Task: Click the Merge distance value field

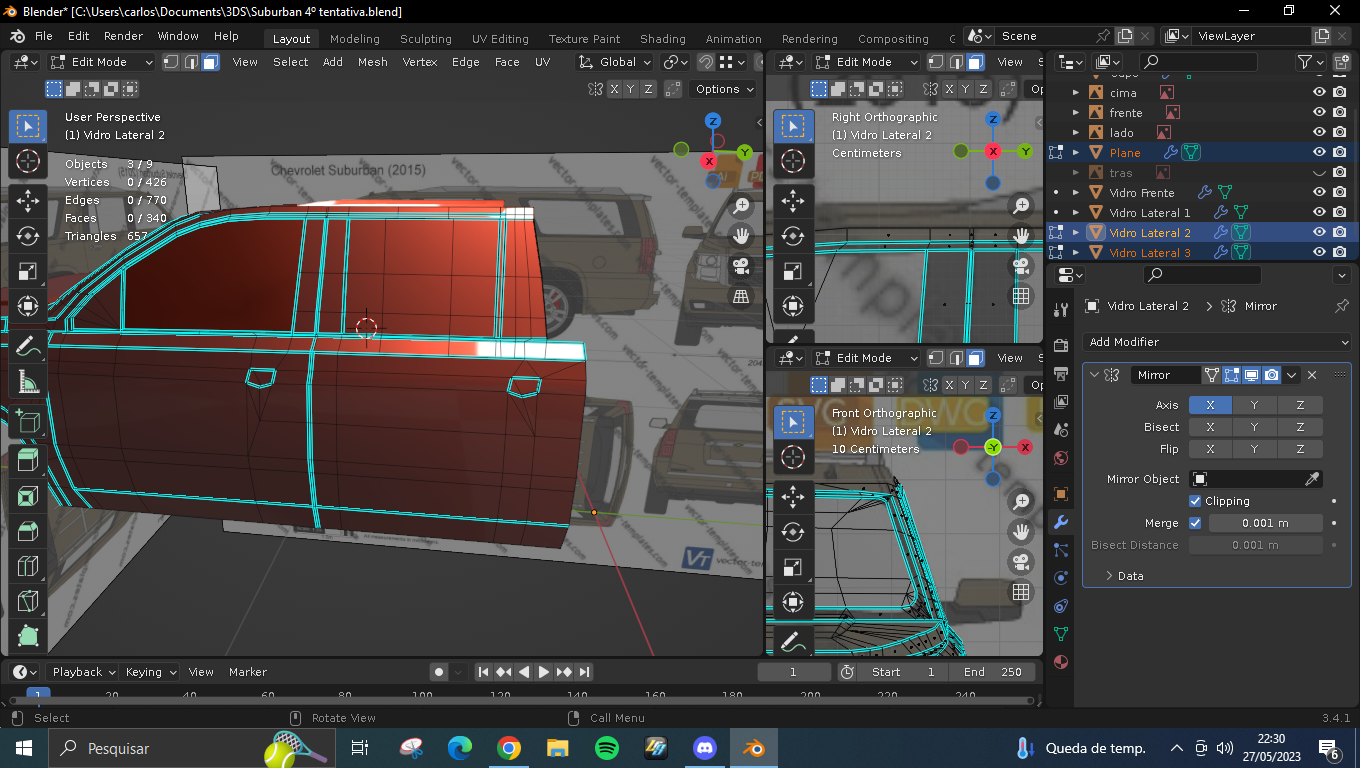Action: click(x=1266, y=523)
